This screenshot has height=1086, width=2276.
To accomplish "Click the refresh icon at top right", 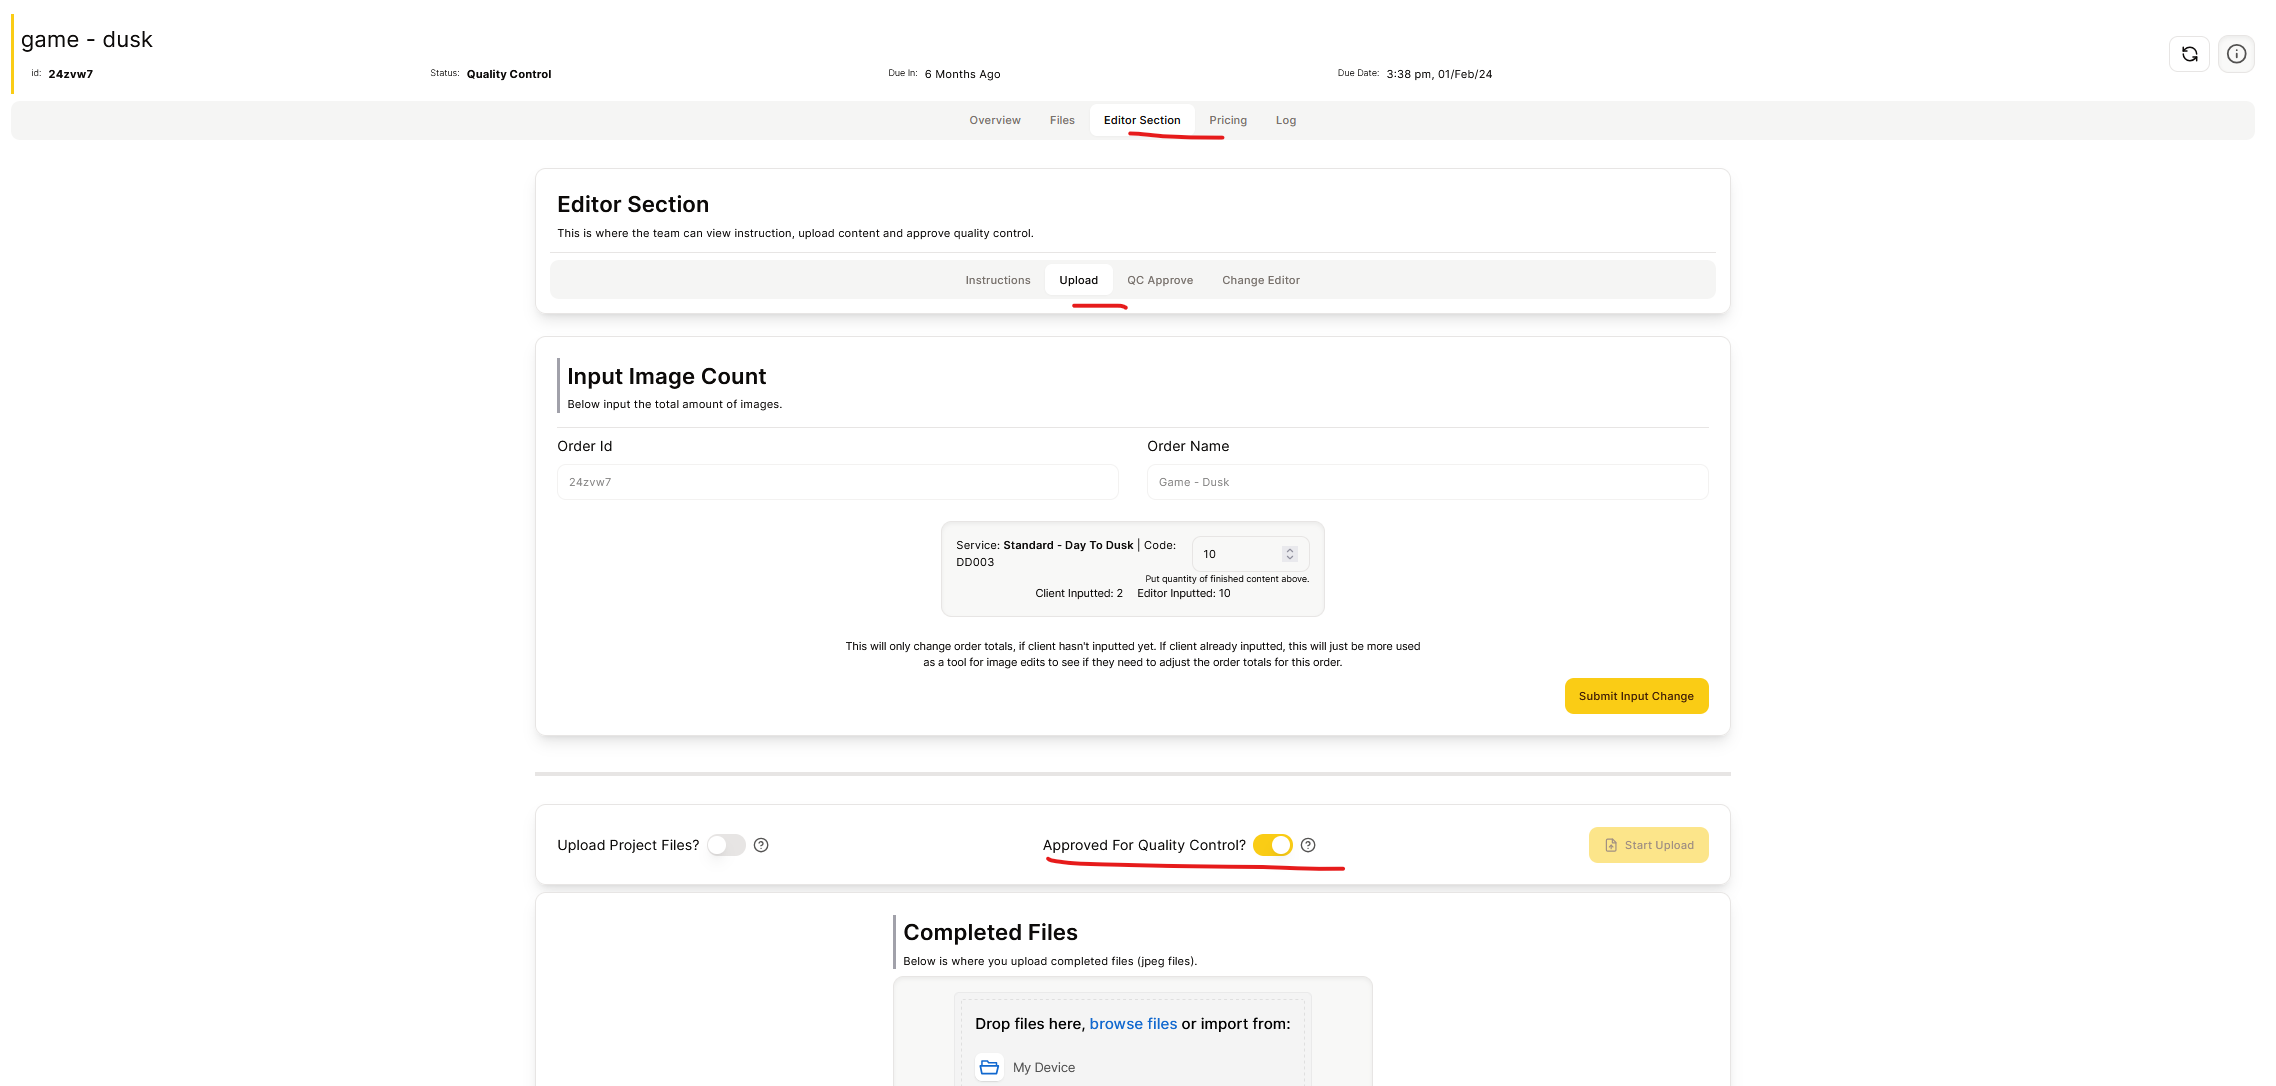I will (x=2189, y=54).
